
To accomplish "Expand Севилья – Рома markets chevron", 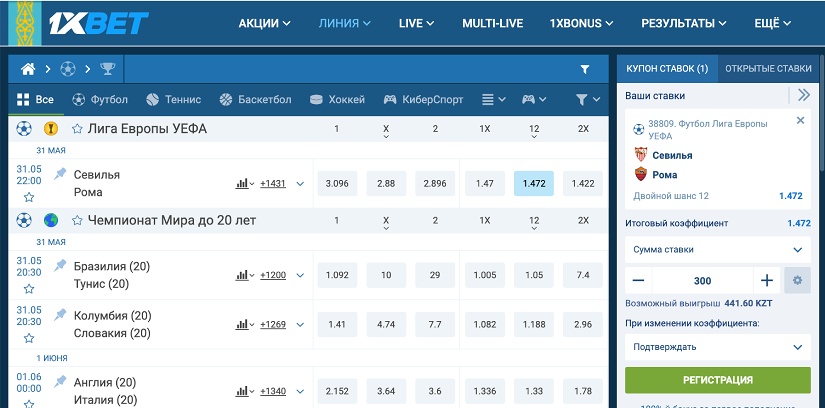I will click(x=300, y=184).
